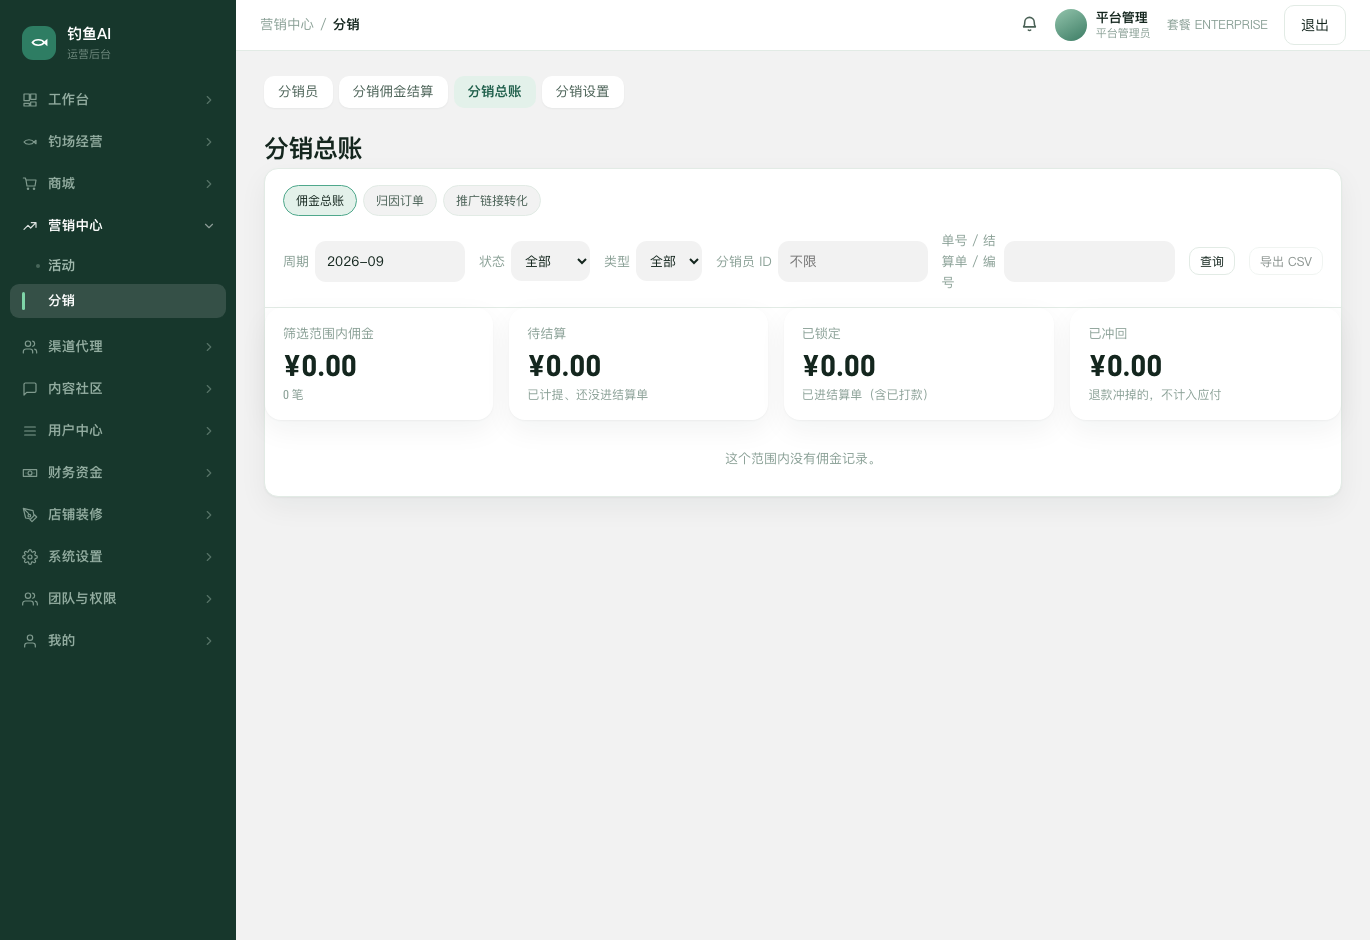Click the 钓场经营 fish icon
The height and width of the screenshot is (940, 1370).
click(x=30, y=142)
